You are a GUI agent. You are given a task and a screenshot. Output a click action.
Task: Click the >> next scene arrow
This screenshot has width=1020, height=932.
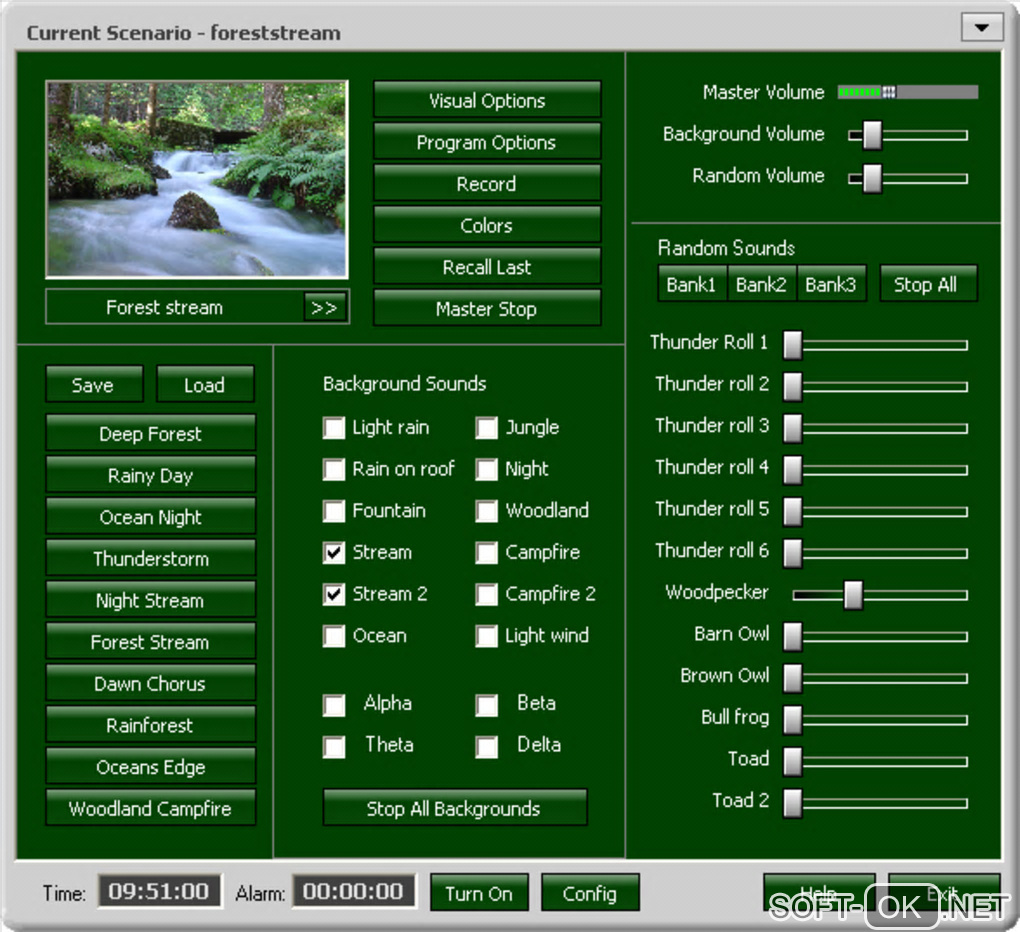pos(325,307)
